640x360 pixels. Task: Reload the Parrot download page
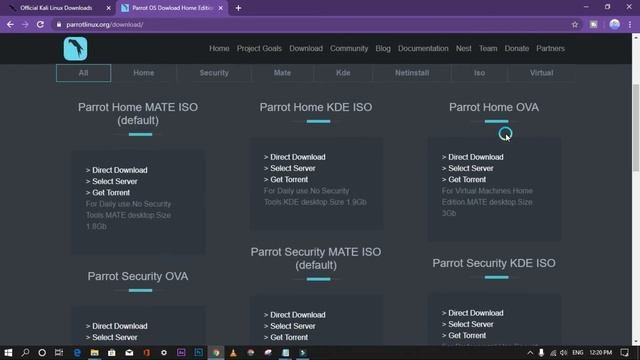click(40, 24)
